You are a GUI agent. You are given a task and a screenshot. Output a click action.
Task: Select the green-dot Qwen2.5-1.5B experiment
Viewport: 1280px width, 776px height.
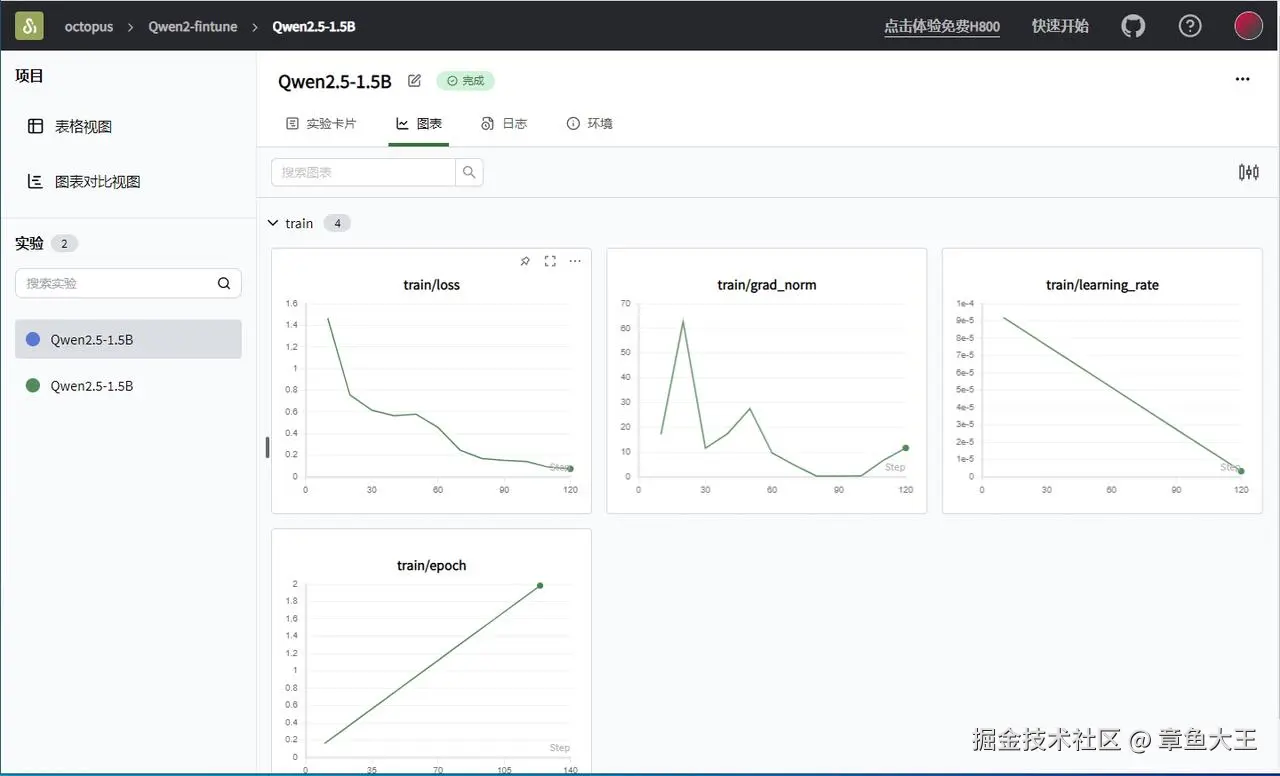pyautogui.click(x=128, y=385)
